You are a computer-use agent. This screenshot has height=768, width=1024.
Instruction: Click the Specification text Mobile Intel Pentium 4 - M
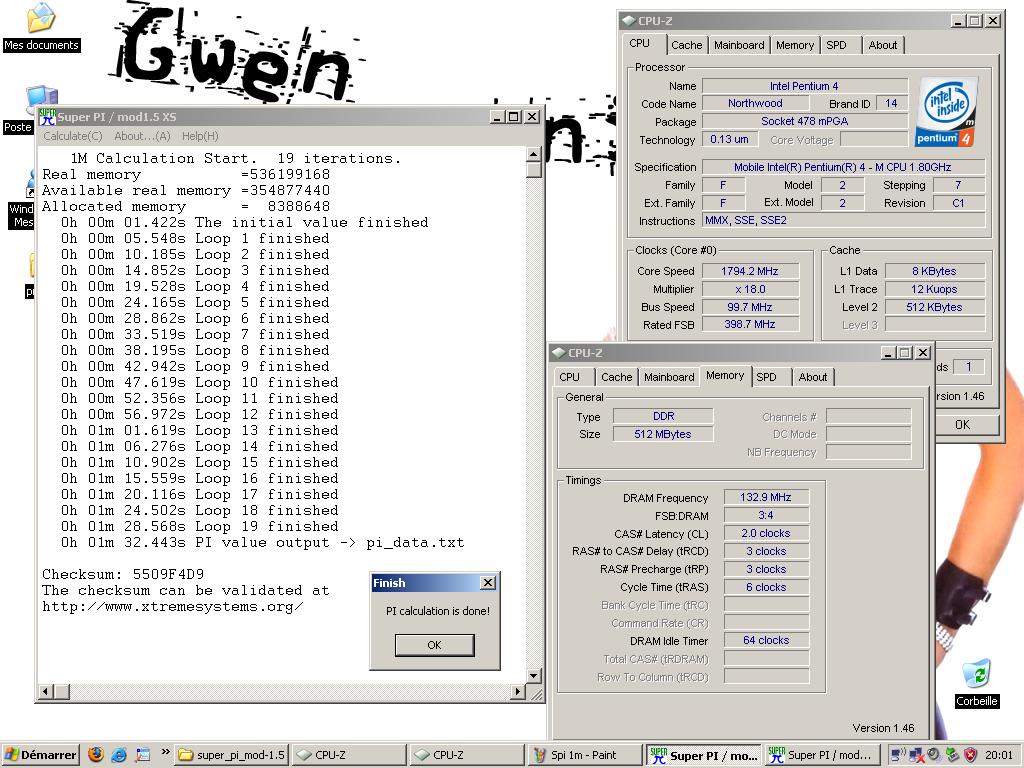point(842,167)
